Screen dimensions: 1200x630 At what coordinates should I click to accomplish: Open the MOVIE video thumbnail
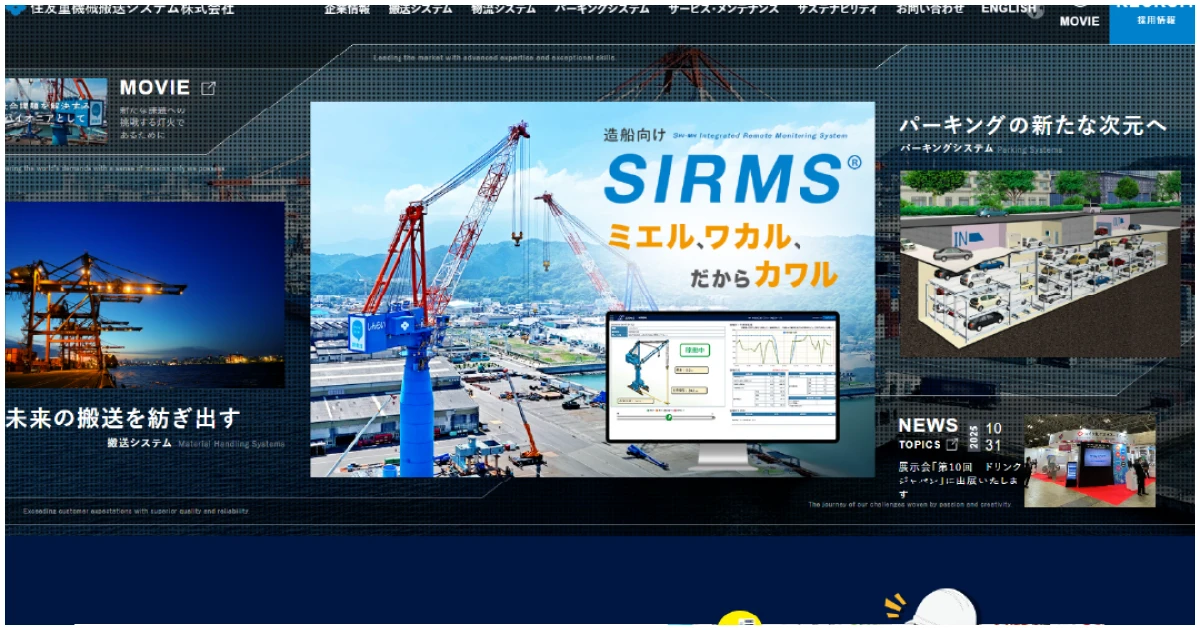[56, 111]
